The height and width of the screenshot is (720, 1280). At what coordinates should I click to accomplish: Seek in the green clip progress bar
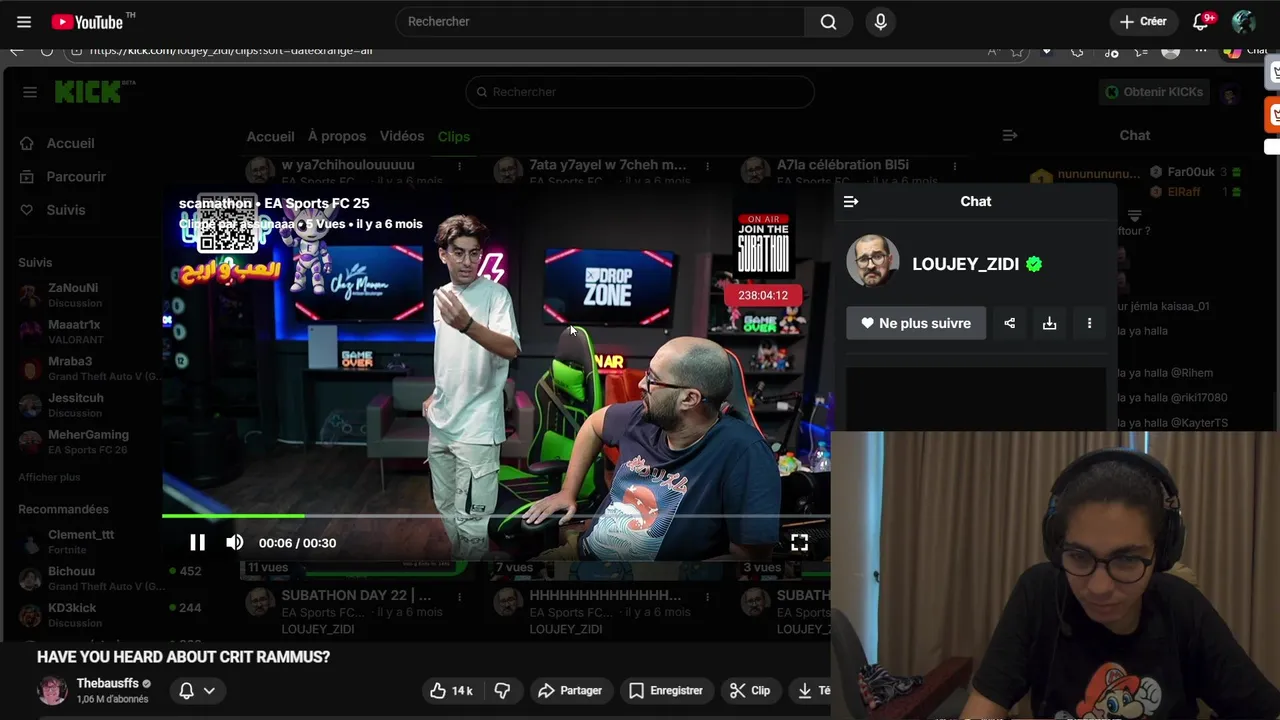496,516
